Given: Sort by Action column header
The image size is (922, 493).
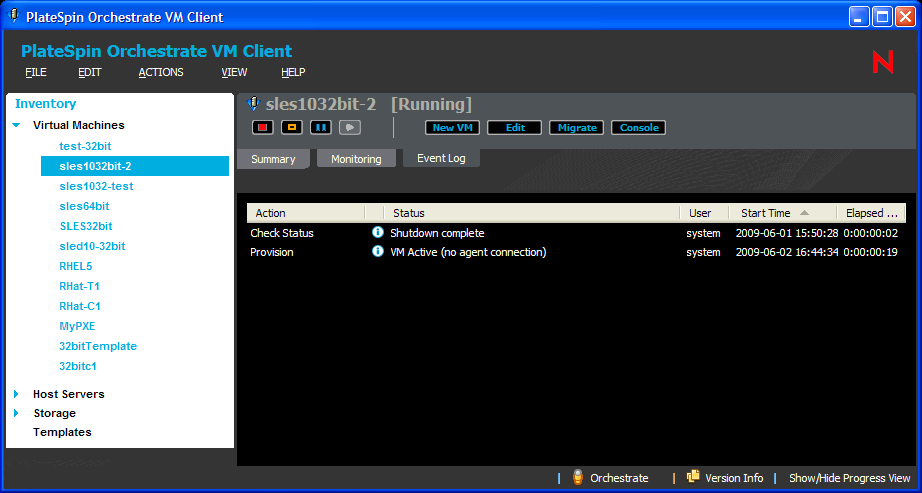Looking at the screenshot, I should (x=306, y=213).
